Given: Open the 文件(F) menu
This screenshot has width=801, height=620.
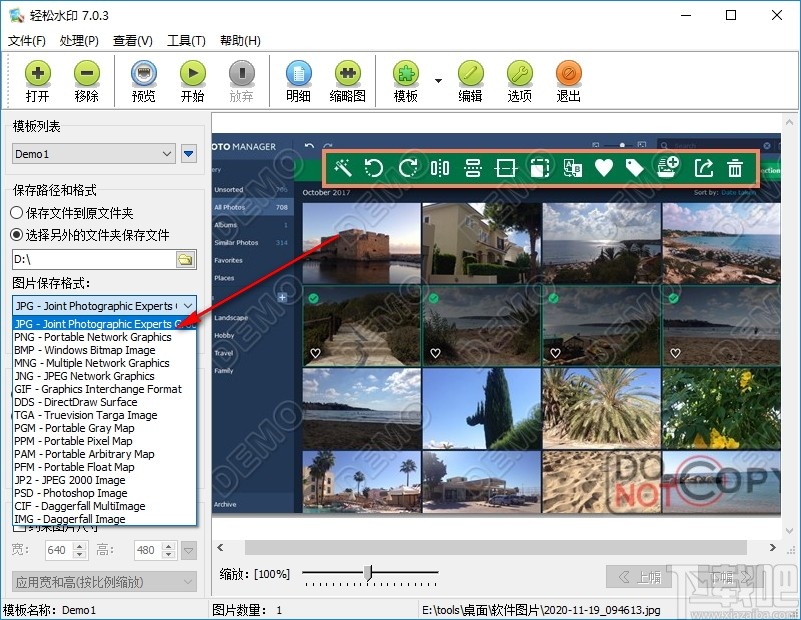Looking at the screenshot, I should tap(27, 41).
